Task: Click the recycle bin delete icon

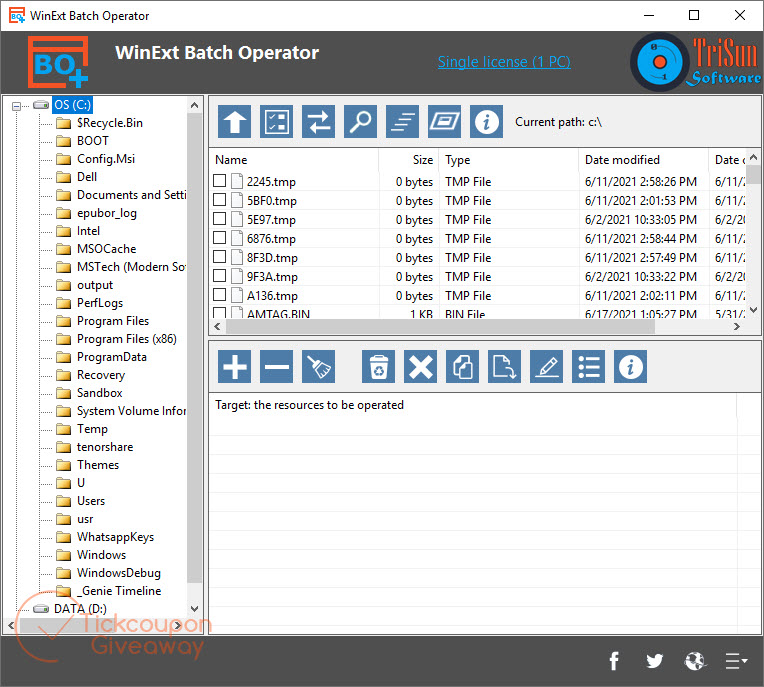Action: coord(378,366)
